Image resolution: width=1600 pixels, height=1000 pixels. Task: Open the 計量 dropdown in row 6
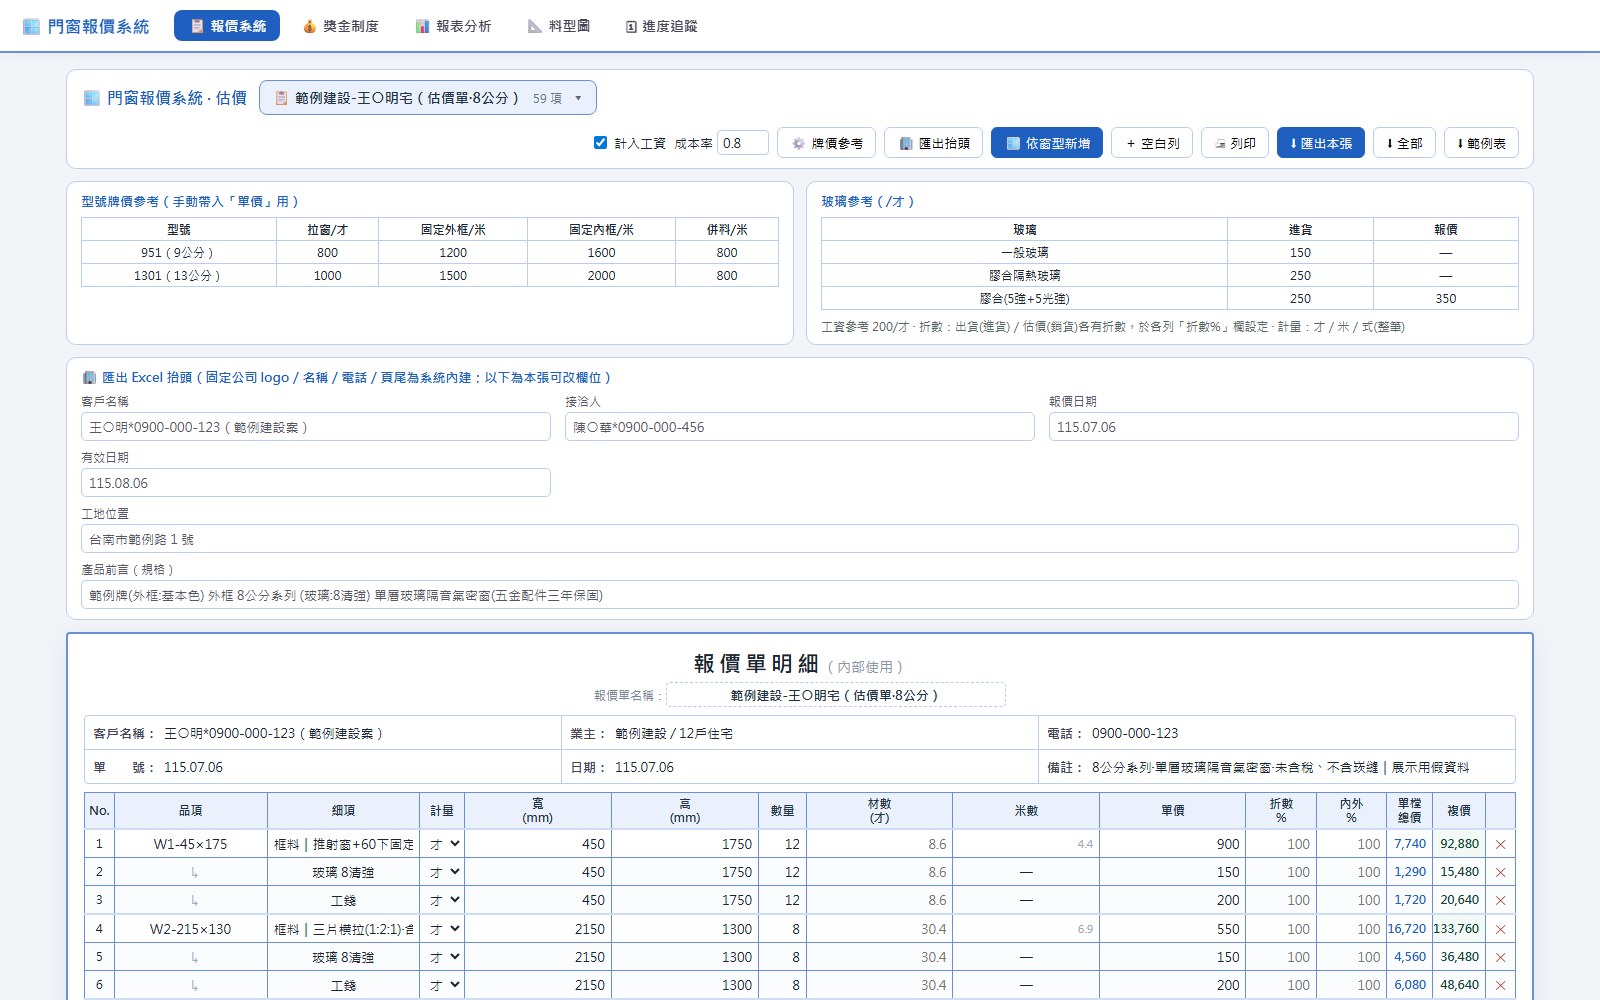(x=443, y=985)
